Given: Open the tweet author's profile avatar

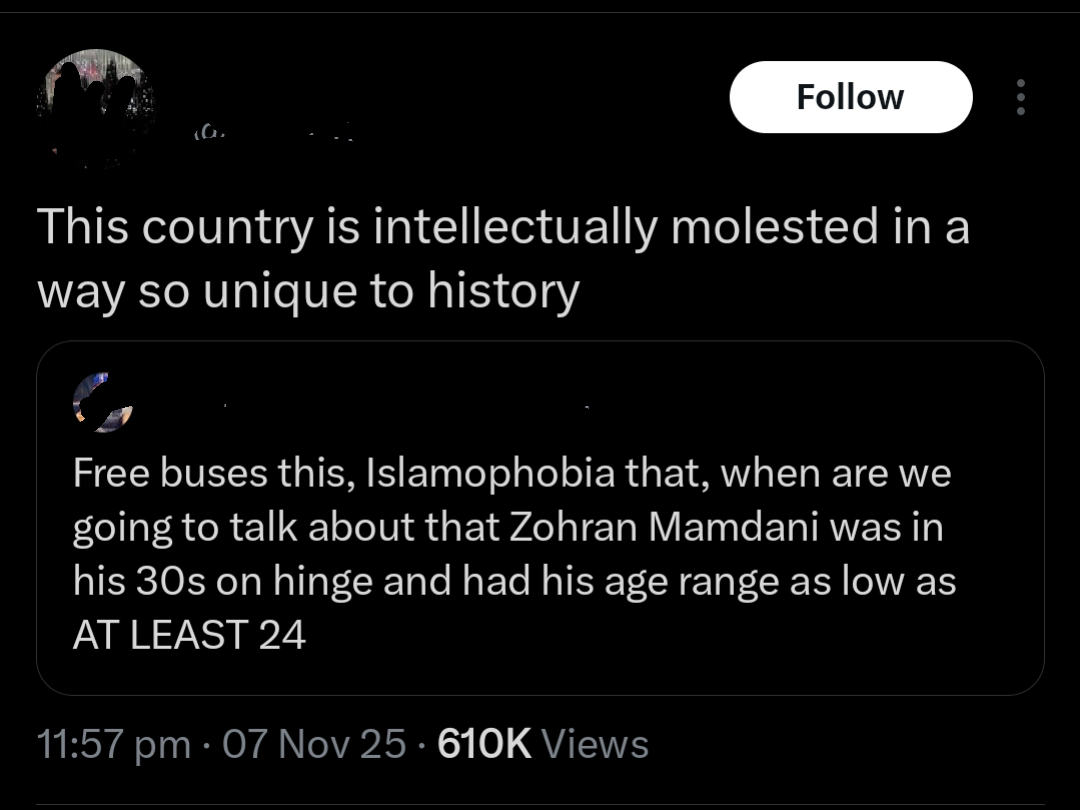Looking at the screenshot, I should coord(96,107).
